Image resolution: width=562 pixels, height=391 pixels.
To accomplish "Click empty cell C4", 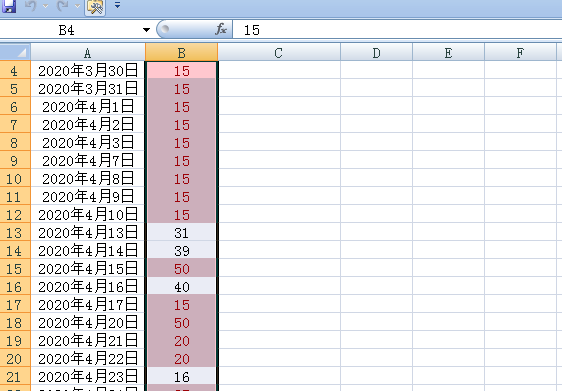I will tap(279, 70).
